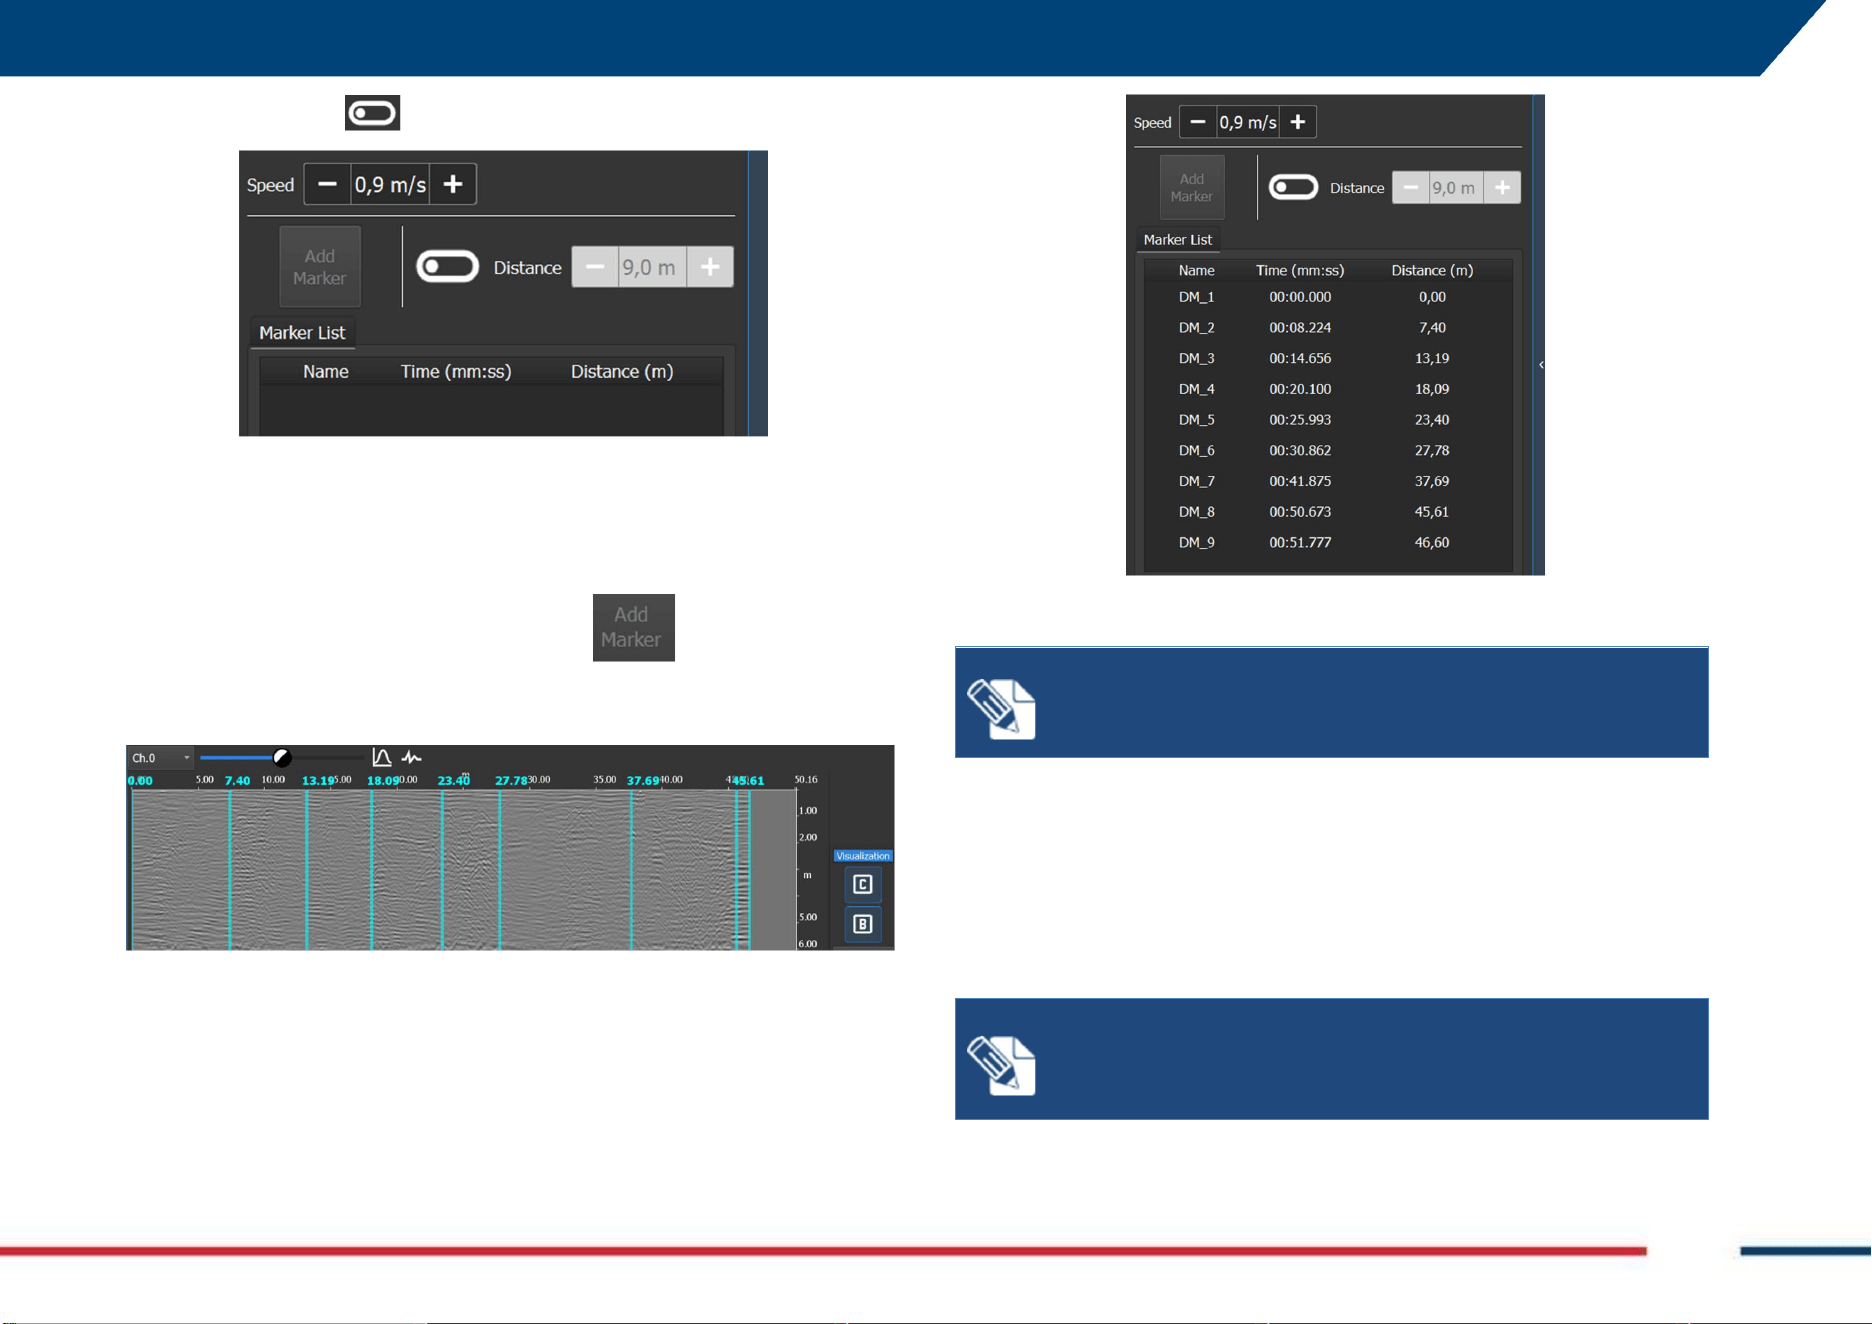Select the DM_3 marker name
The image size is (1872, 1324).
tap(1196, 358)
